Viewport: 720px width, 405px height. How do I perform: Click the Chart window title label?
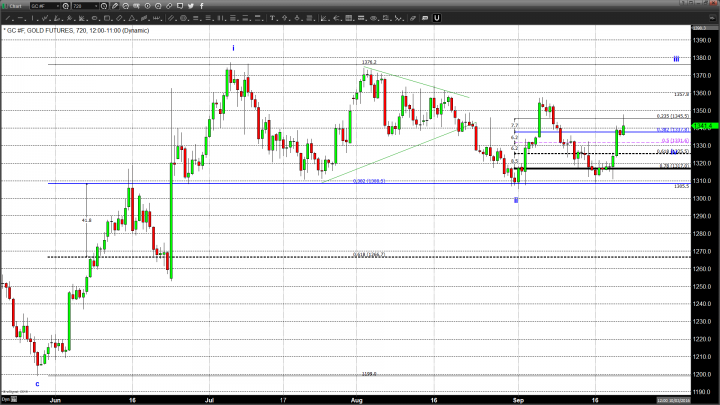coord(15,6)
